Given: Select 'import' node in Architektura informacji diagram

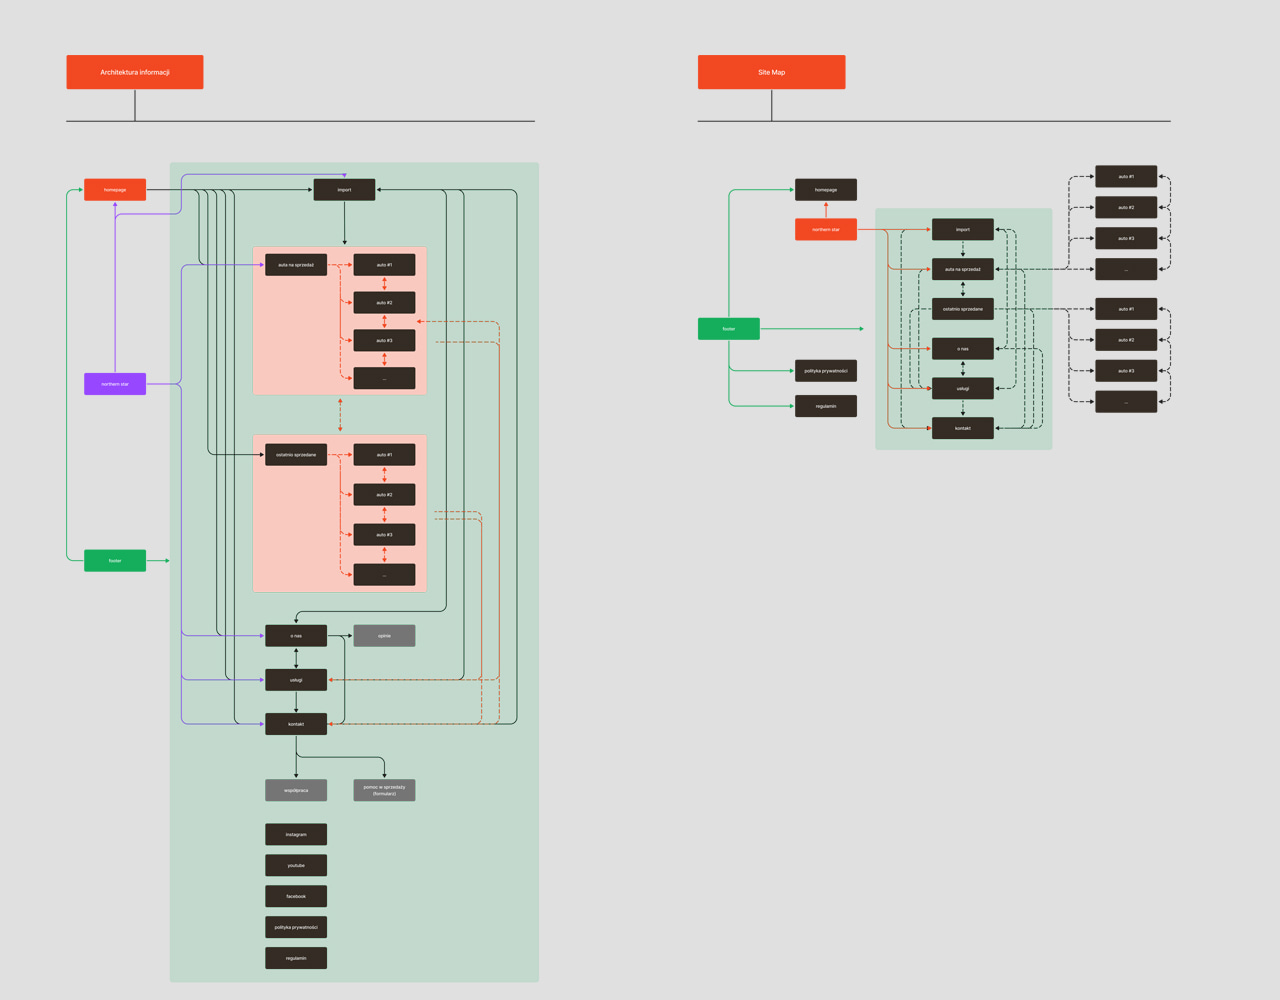Looking at the screenshot, I should 344,190.
